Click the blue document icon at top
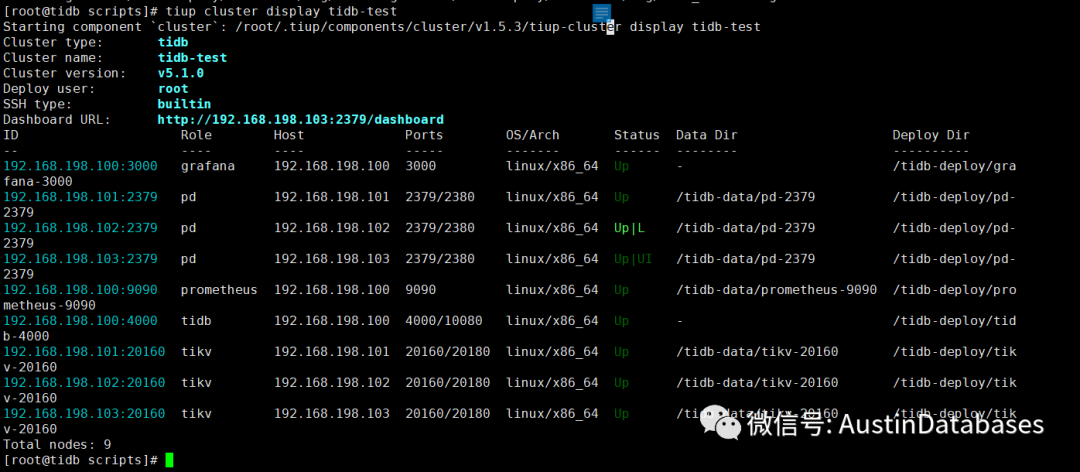This screenshot has height=472, width=1080. 601,12
